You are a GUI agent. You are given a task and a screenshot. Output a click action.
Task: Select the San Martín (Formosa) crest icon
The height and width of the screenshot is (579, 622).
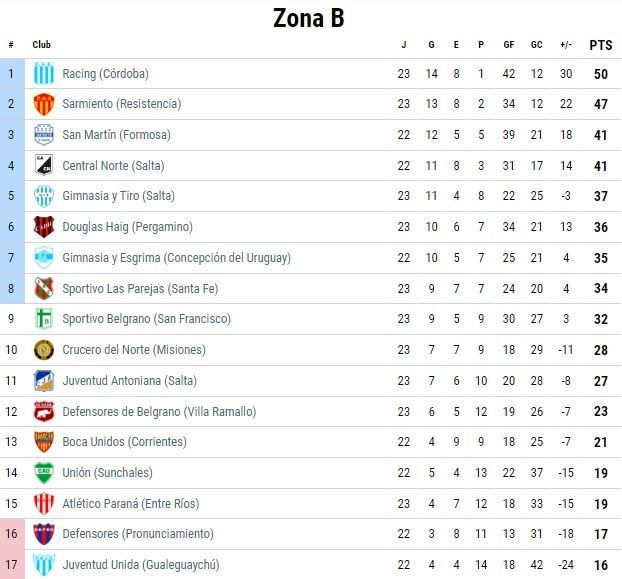[43, 135]
